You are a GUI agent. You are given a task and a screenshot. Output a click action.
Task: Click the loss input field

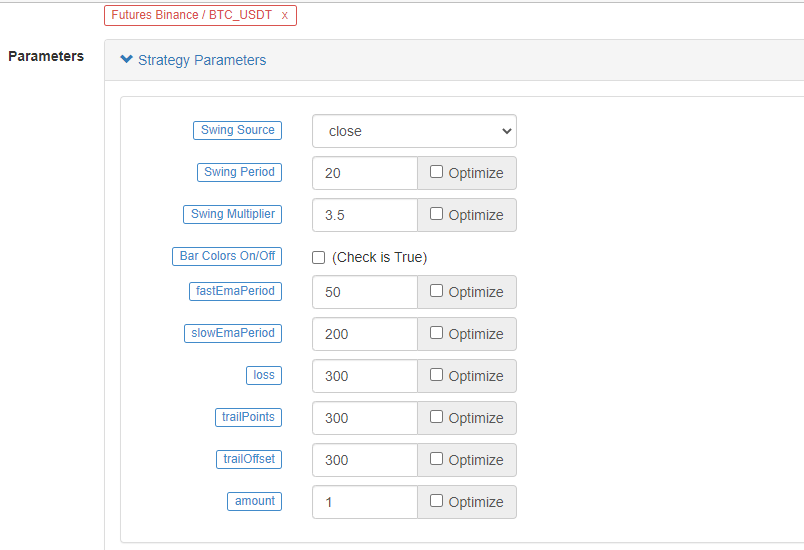coord(365,376)
